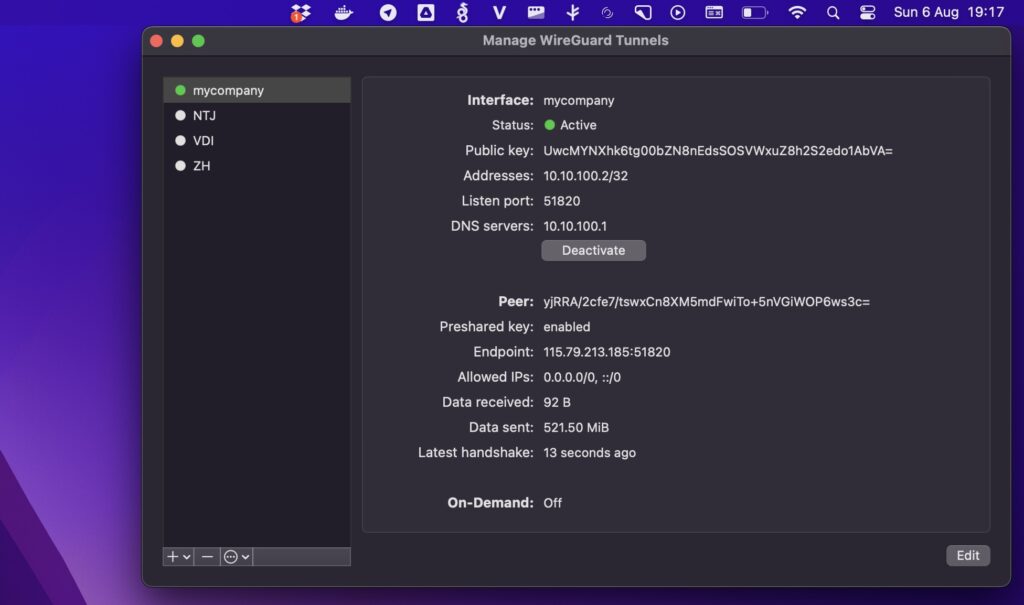
Task: Open the Dropbox menu bar icon
Action: pos(300,12)
